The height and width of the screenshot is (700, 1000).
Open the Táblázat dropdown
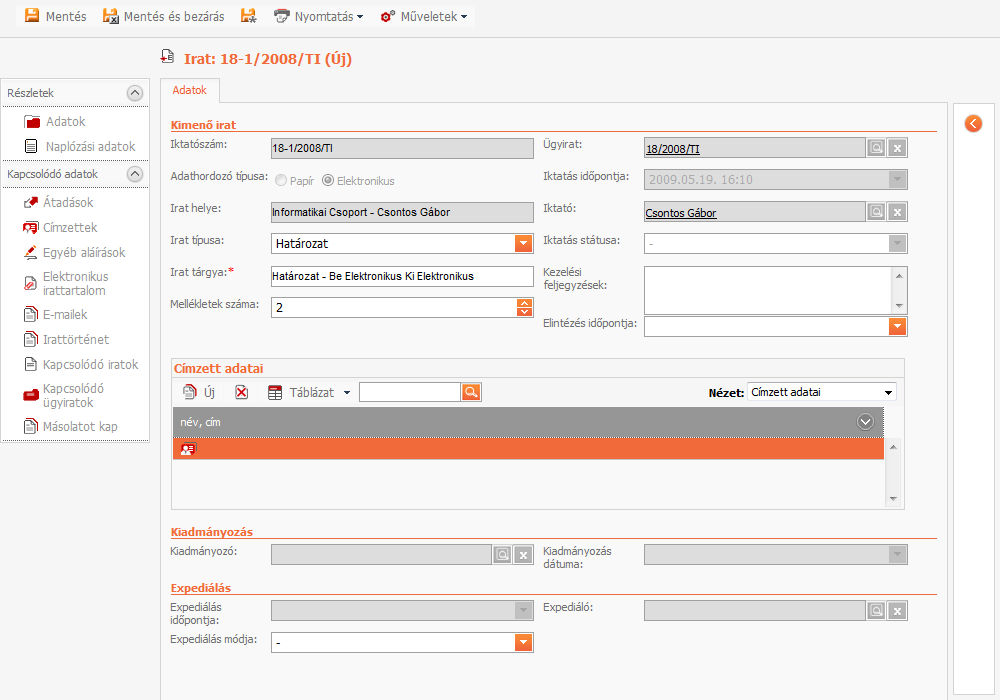tap(309, 392)
